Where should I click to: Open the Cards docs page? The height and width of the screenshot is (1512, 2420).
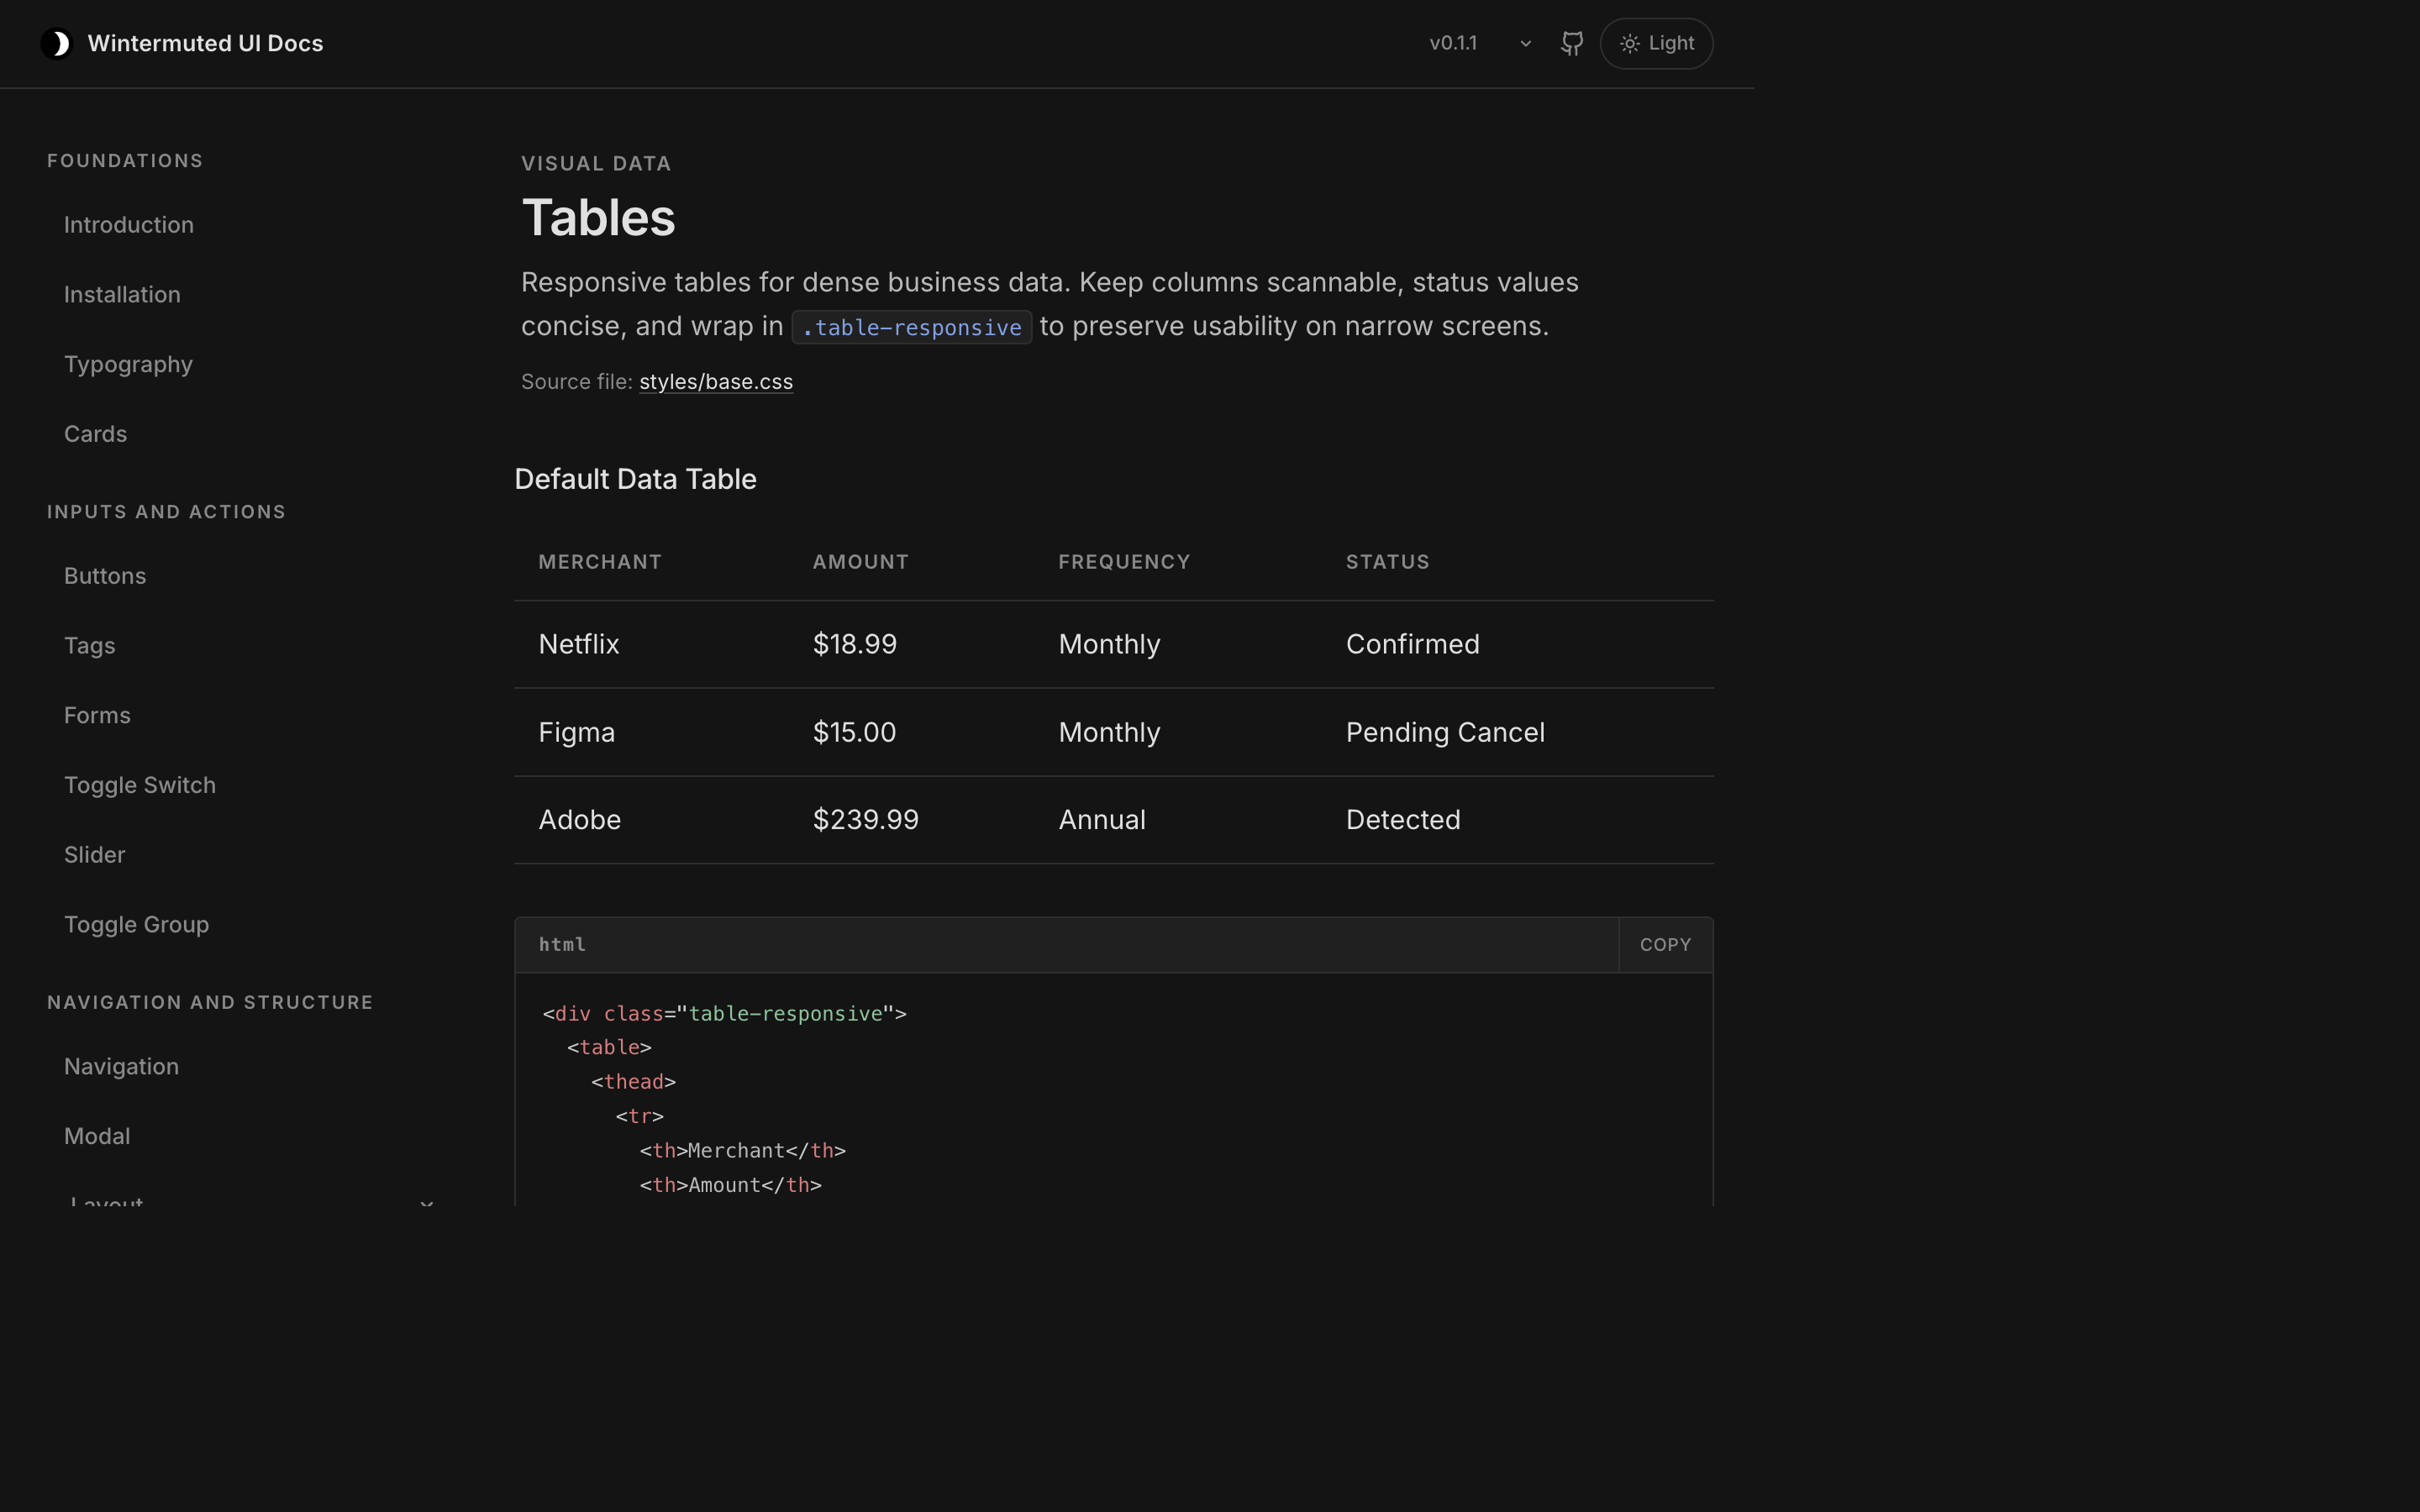[x=96, y=434]
